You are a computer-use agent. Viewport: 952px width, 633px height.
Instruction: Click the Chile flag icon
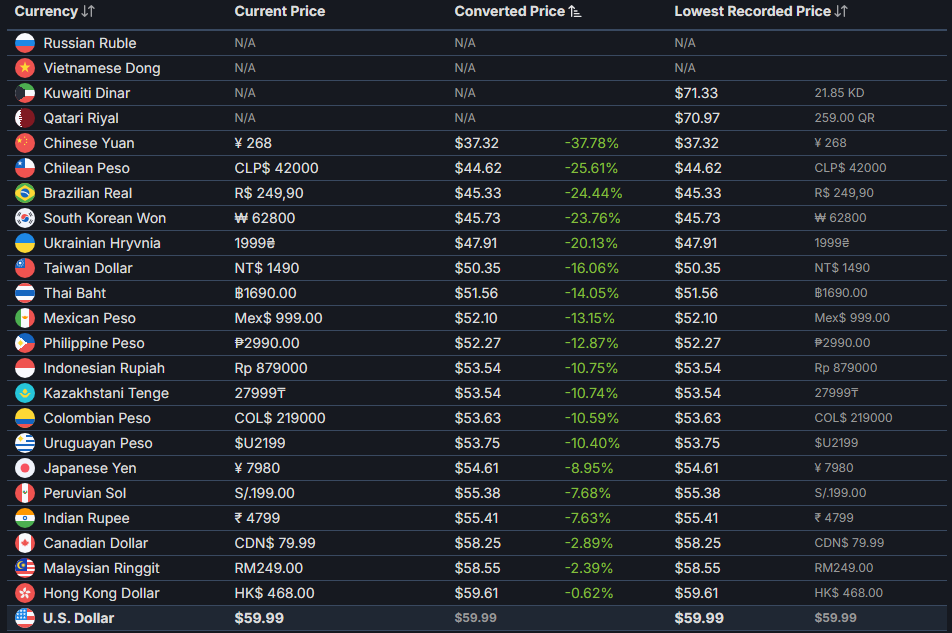click(x=25, y=168)
